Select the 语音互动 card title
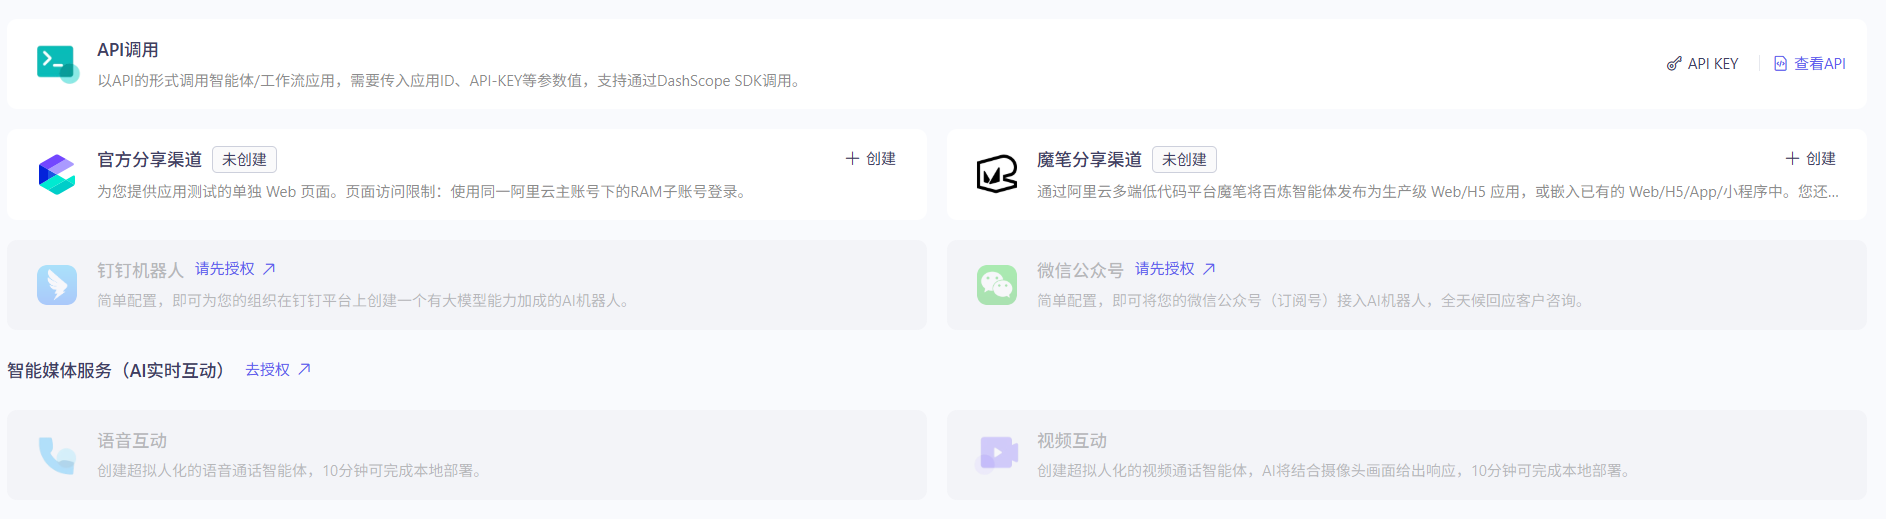This screenshot has width=1886, height=519. (x=132, y=440)
